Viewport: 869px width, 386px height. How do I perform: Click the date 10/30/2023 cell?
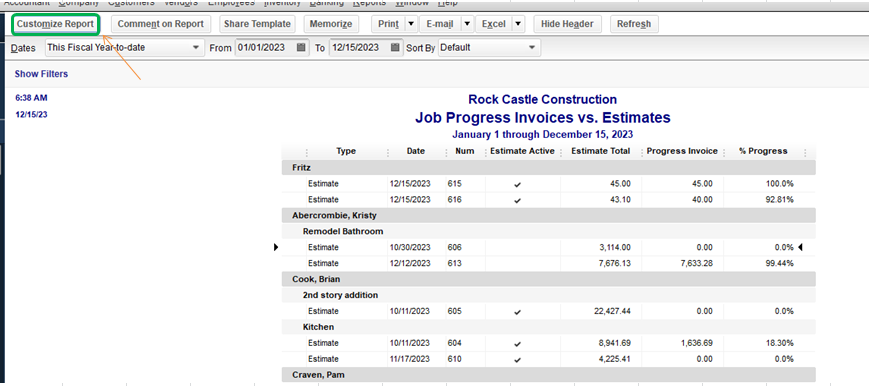coord(411,247)
